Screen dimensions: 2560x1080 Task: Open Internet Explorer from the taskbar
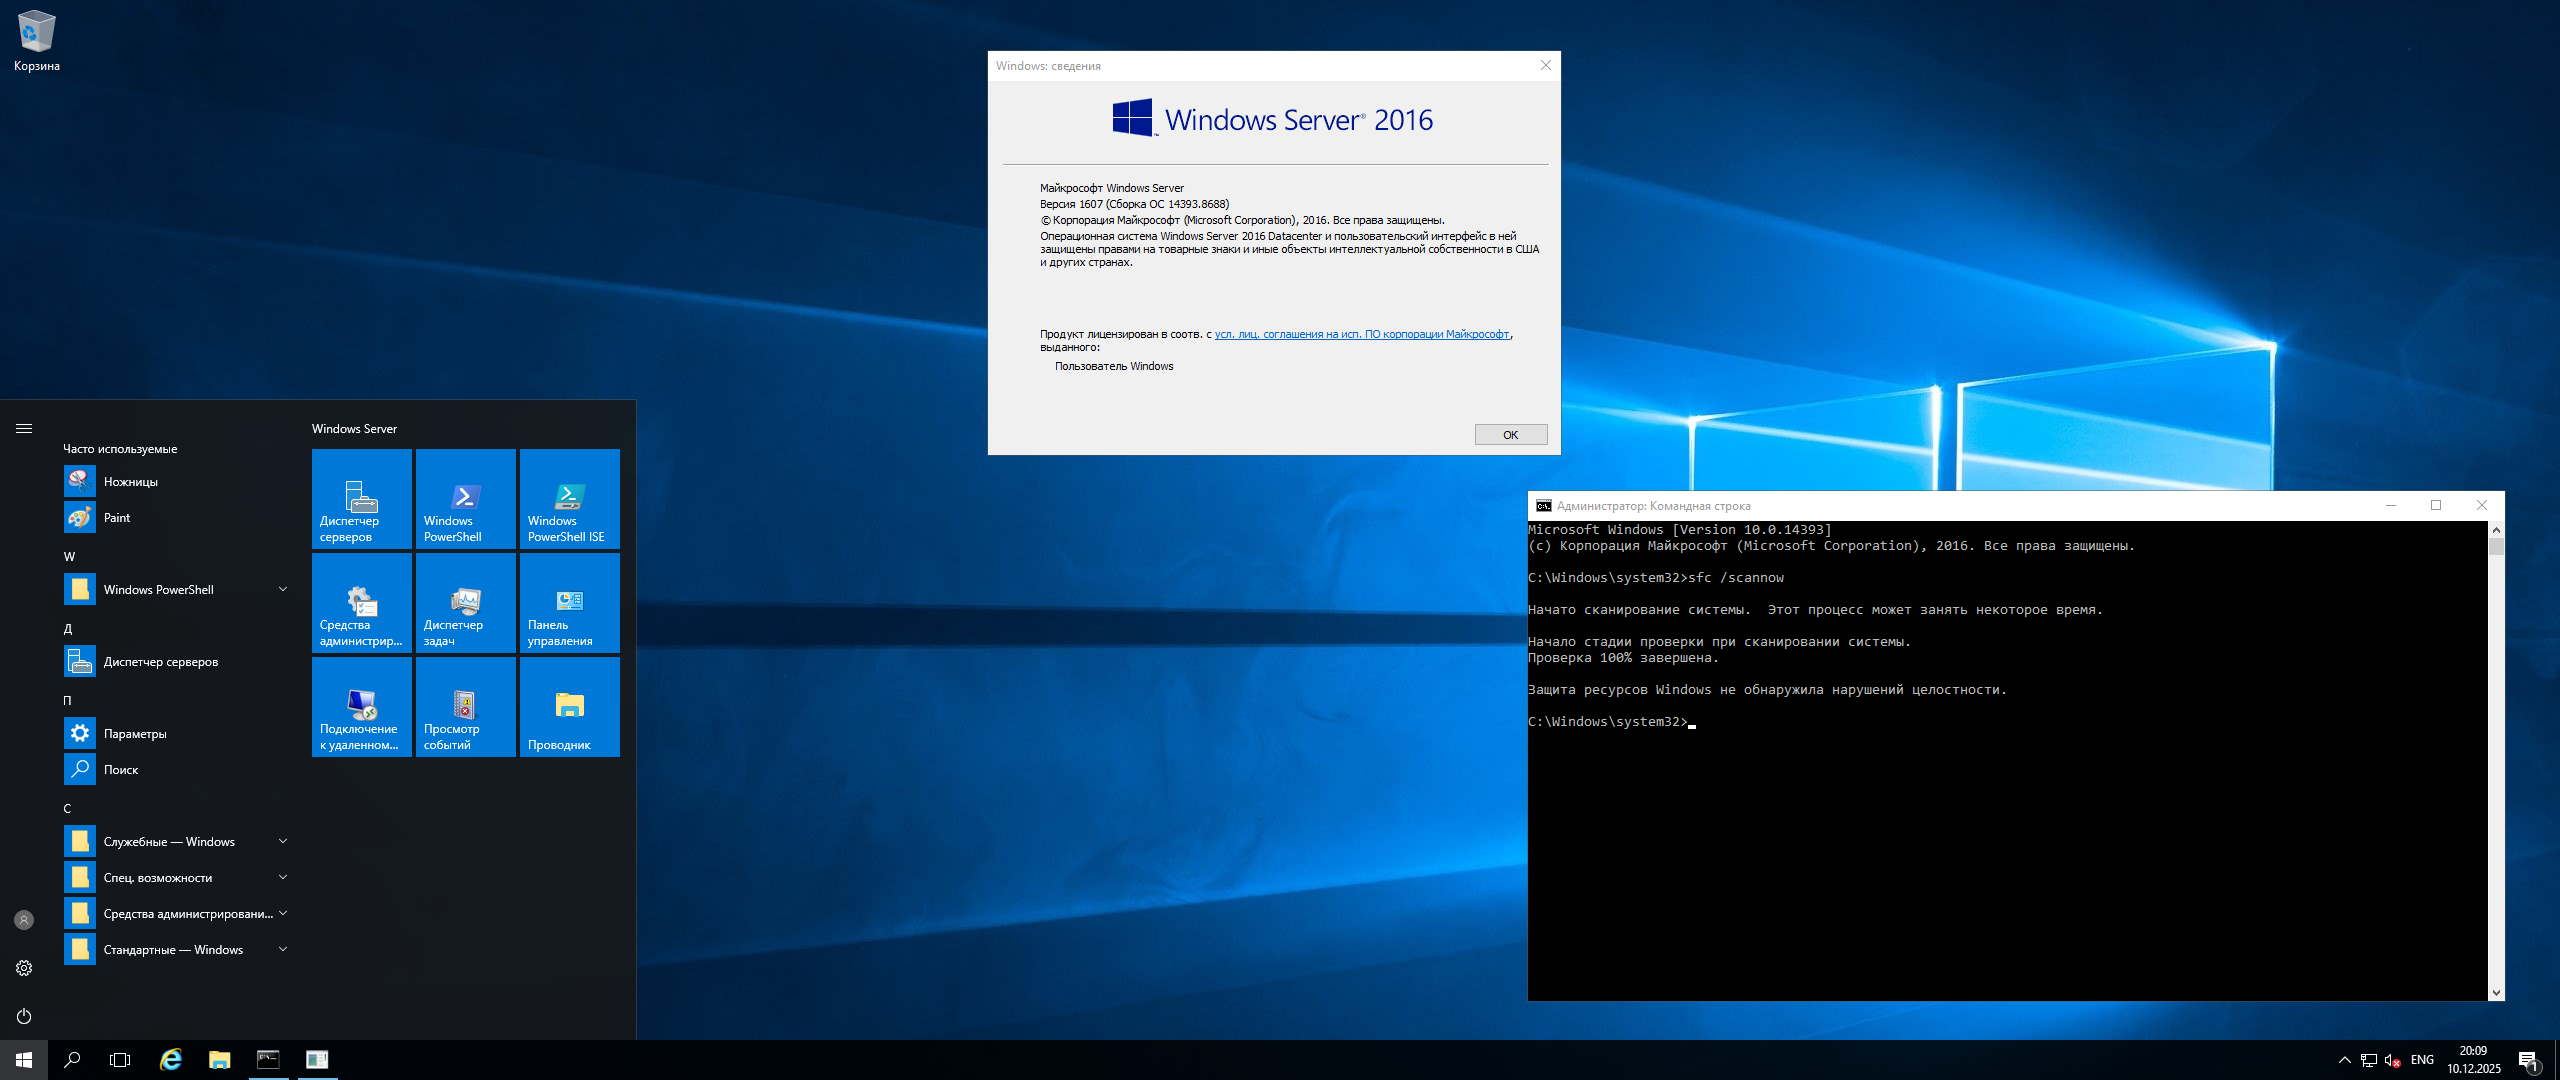click(x=171, y=1060)
